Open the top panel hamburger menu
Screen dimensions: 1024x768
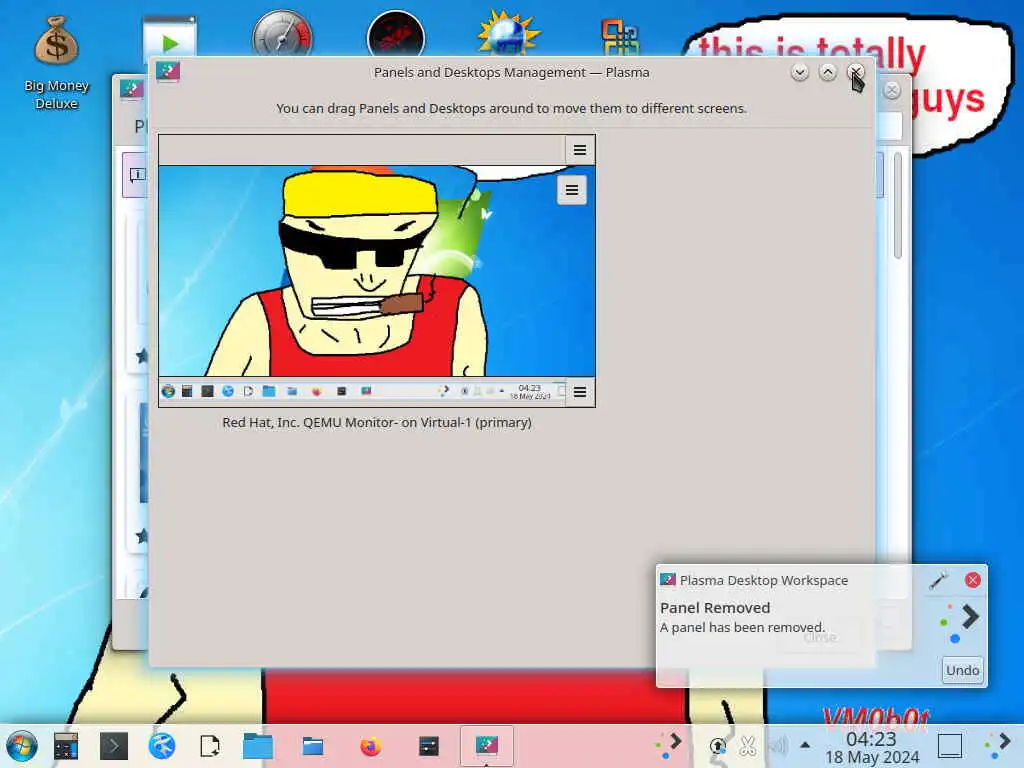pyautogui.click(x=579, y=150)
